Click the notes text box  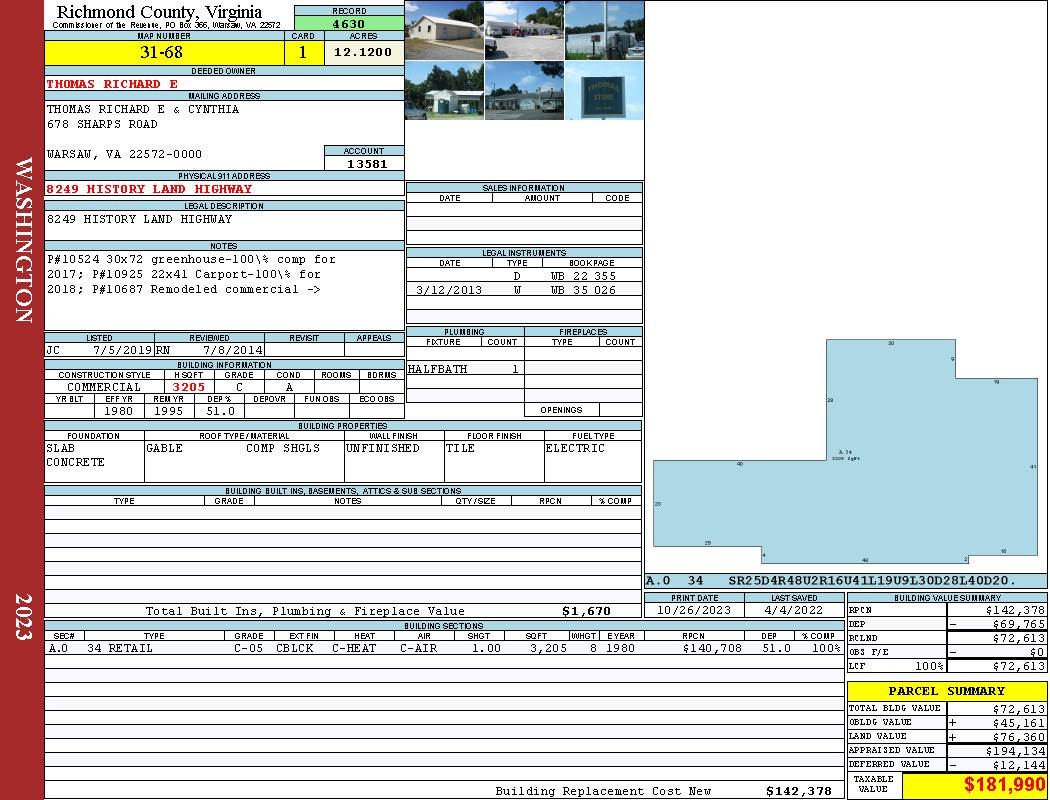(224, 289)
